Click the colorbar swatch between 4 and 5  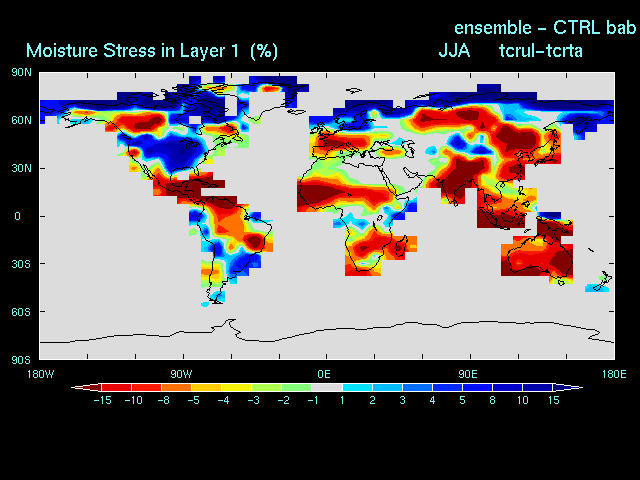pos(447,387)
